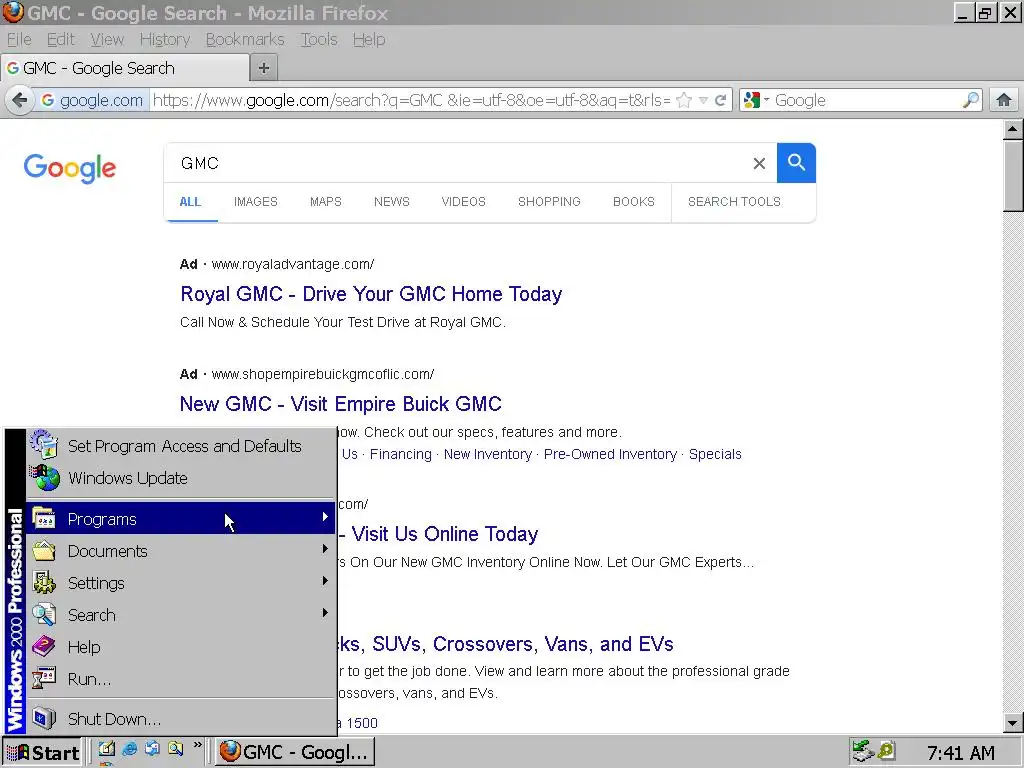Expand the Search submenu in Start menu
Screen dimensions: 1024x768
point(181,615)
